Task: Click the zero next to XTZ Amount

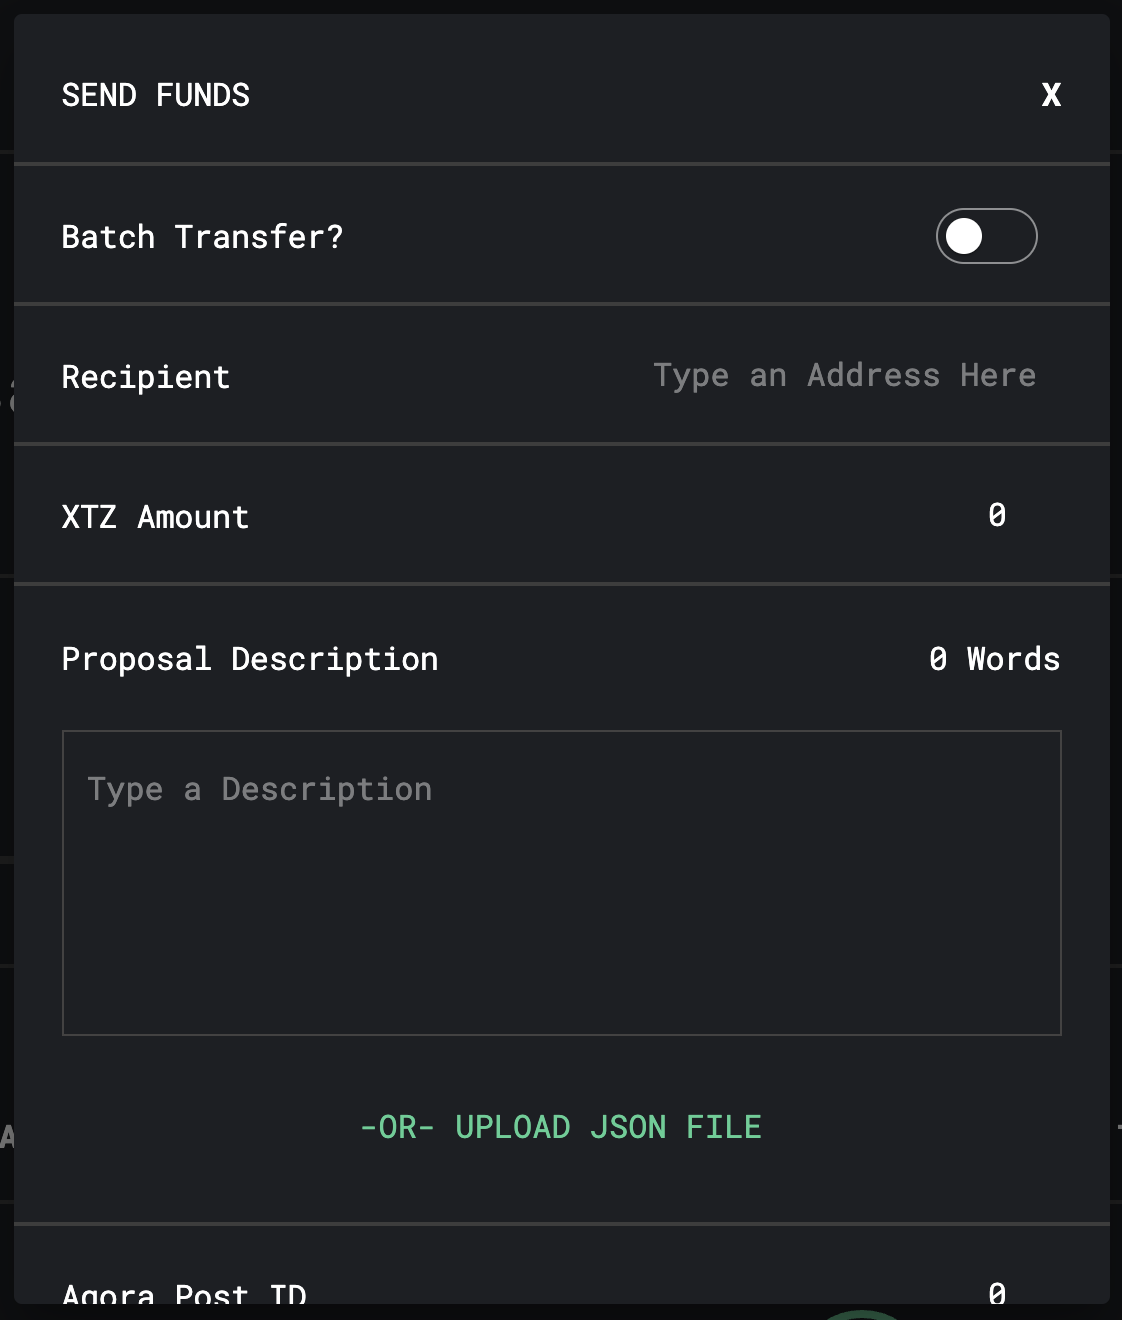Action: [x=996, y=516]
